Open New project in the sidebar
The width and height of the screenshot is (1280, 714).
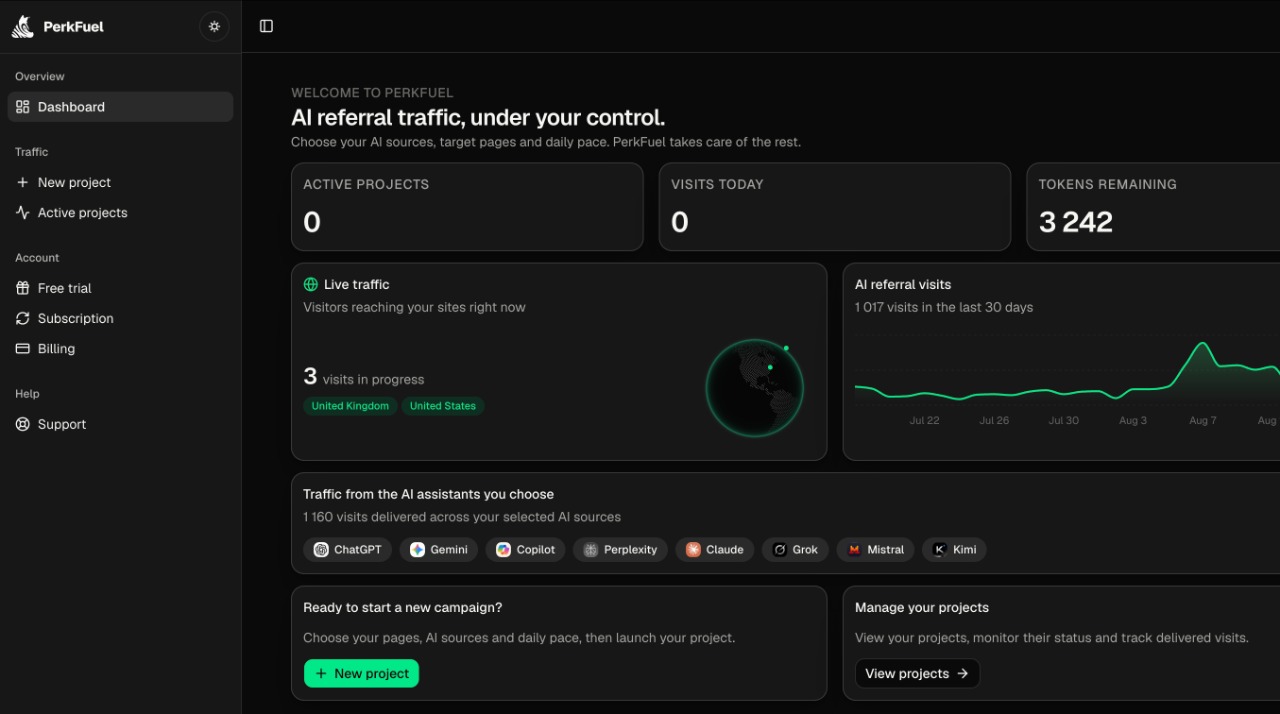pyautogui.click(x=120, y=182)
